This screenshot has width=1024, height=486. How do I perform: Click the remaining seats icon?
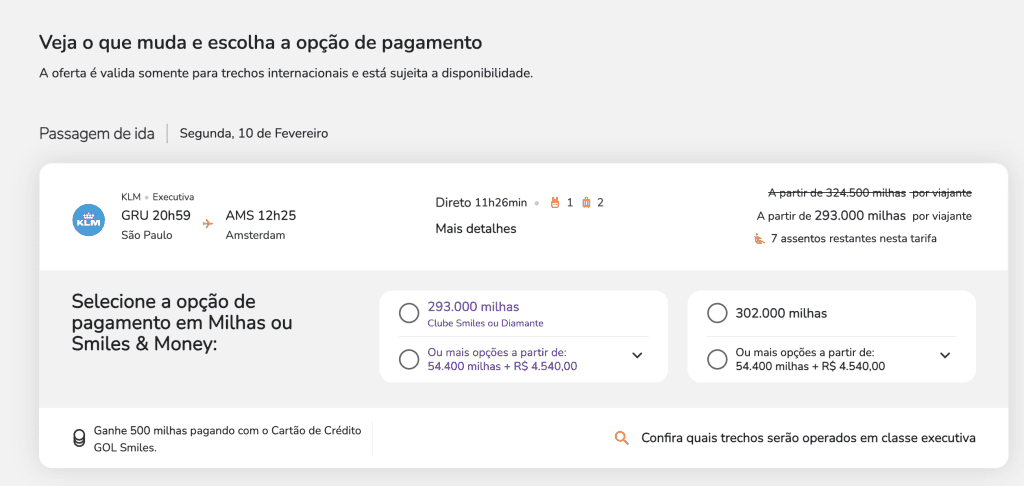point(759,239)
